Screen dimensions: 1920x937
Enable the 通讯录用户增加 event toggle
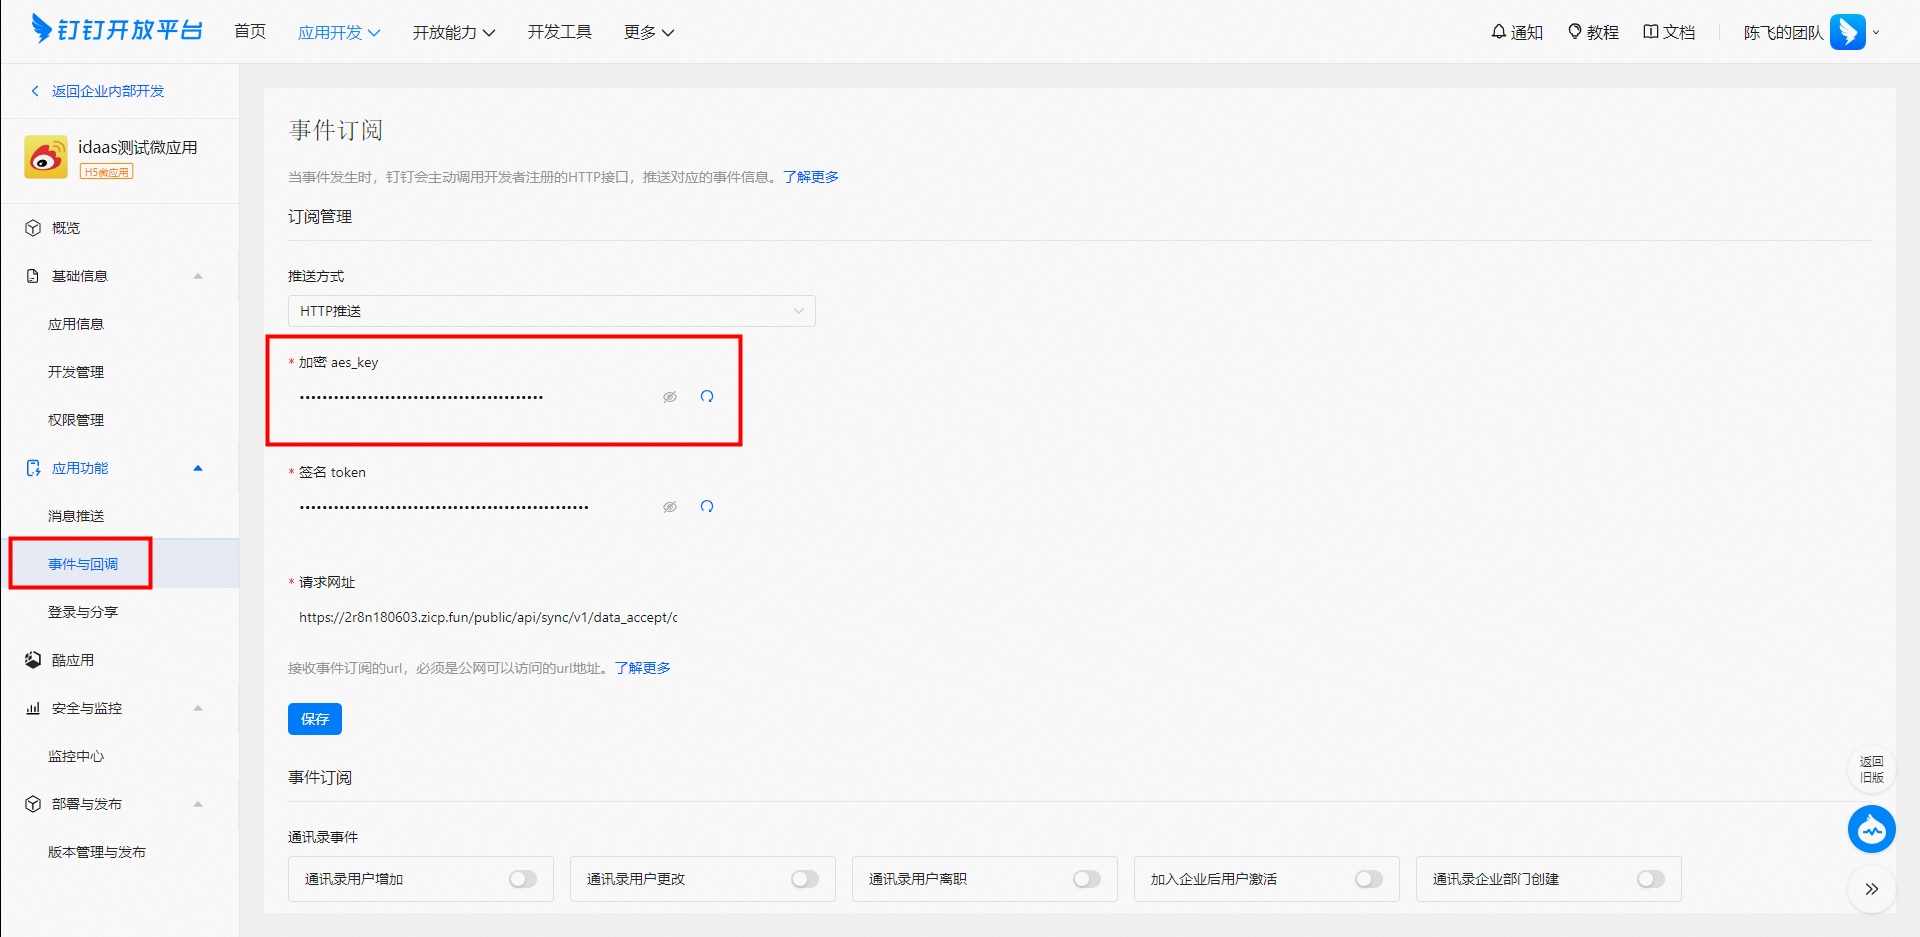[523, 879]
